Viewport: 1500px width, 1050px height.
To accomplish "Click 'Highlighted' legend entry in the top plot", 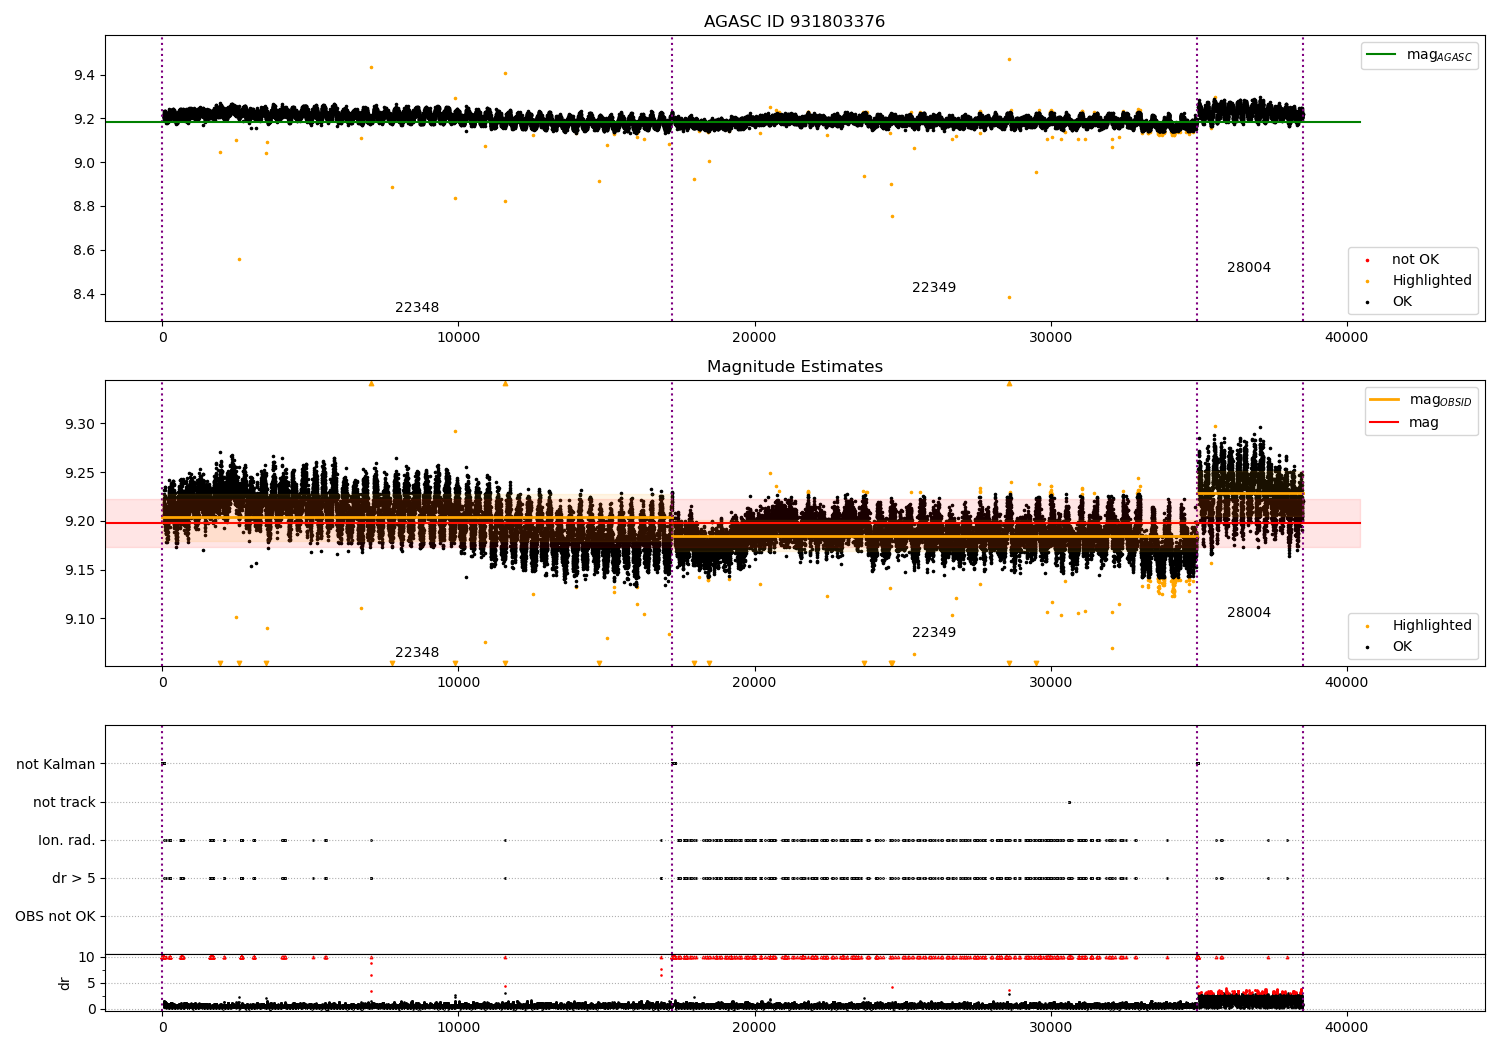I will click(1420, 281).
